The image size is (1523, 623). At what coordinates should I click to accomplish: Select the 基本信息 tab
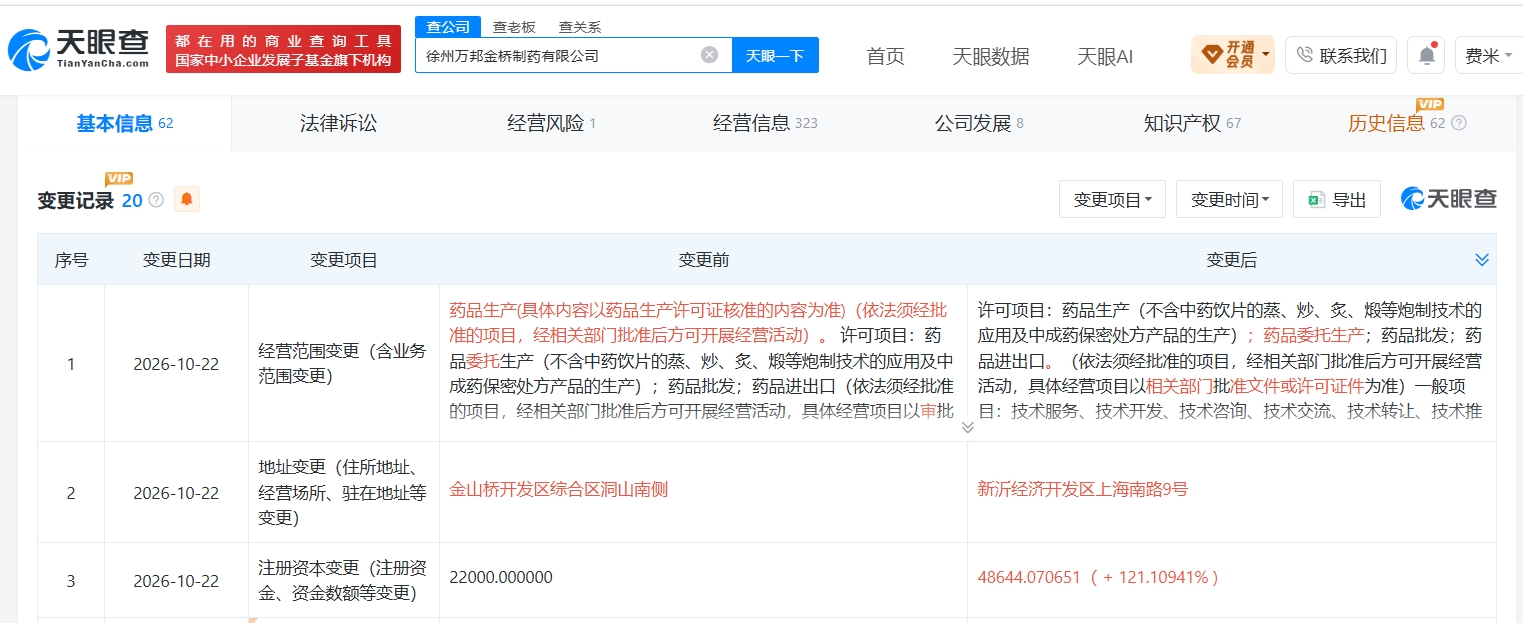(x=125, y=124)
